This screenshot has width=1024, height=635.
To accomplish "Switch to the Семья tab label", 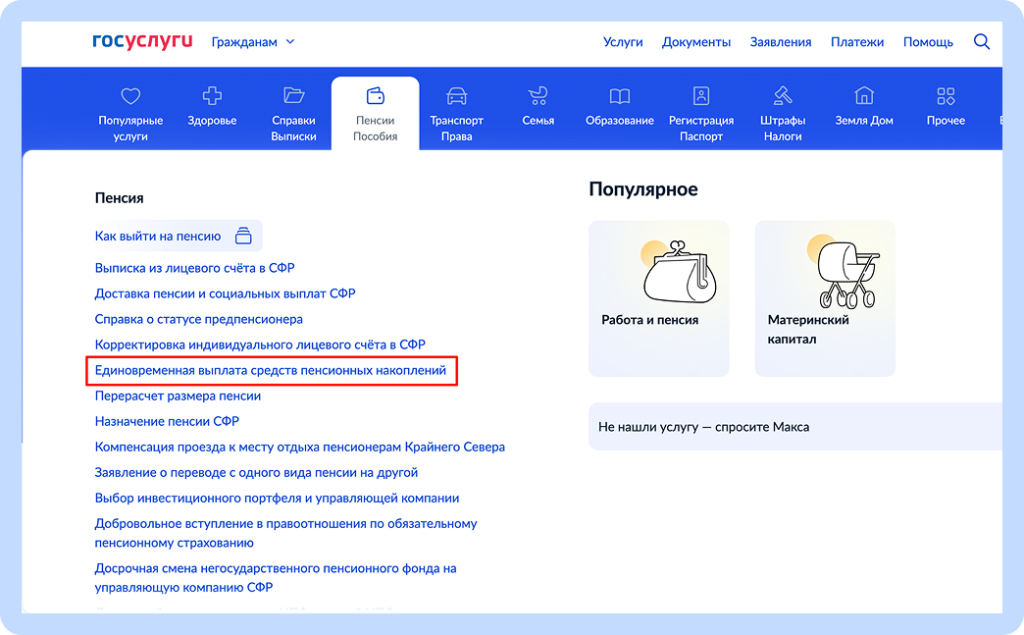I will point(538,121).
